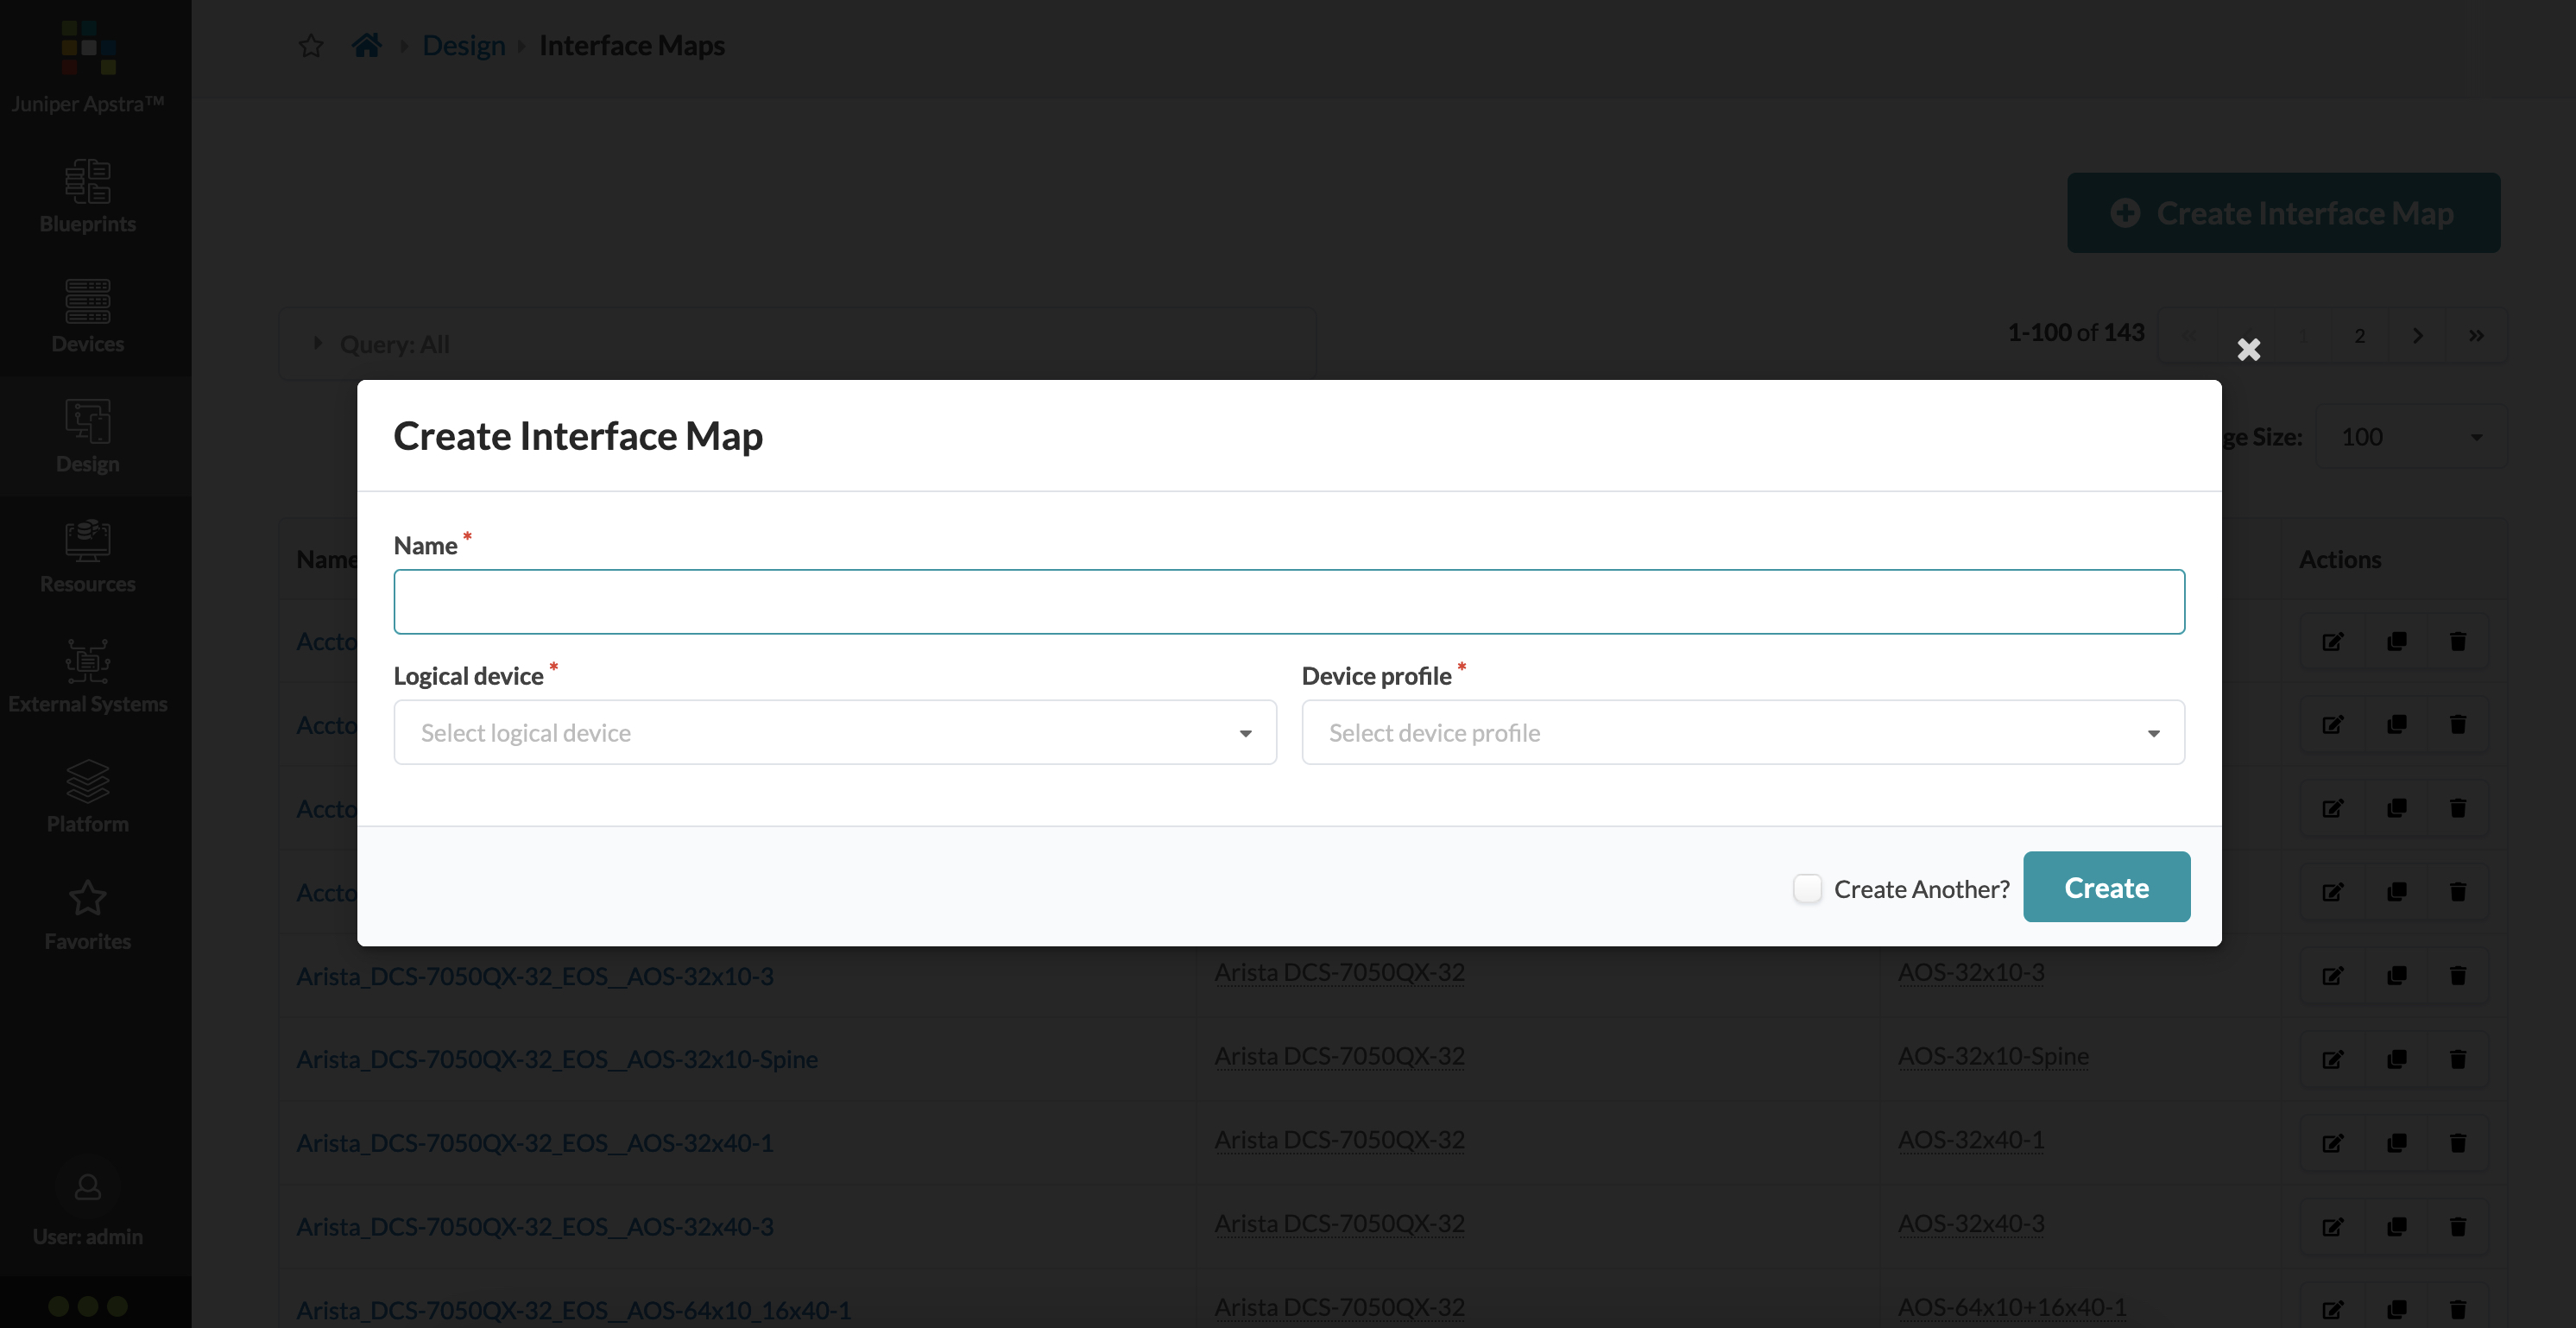Edit the AOS-32x40-3 interface map
This screenshot has width=2576, height=1328.
(2332, 1227)
